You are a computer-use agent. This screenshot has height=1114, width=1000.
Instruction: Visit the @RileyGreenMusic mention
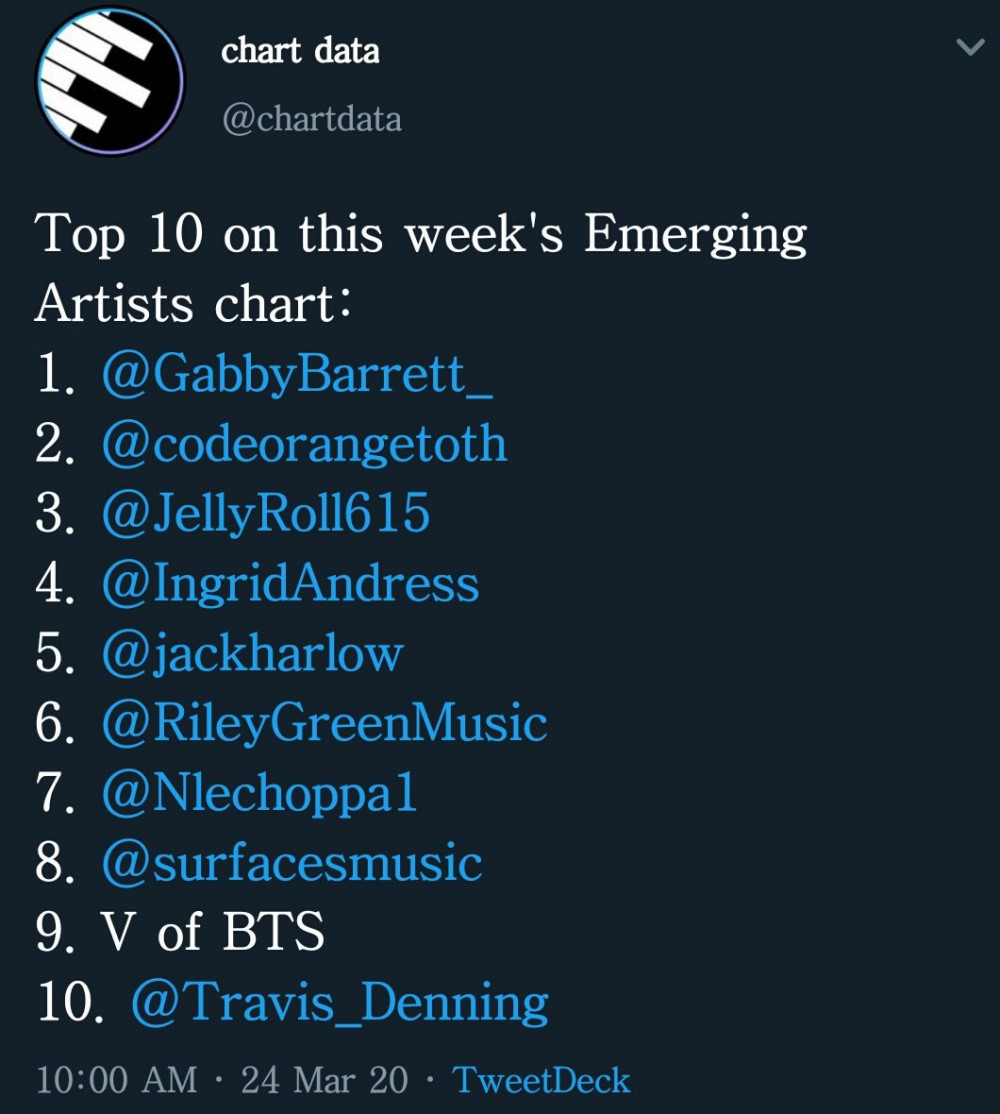[324, 723]
